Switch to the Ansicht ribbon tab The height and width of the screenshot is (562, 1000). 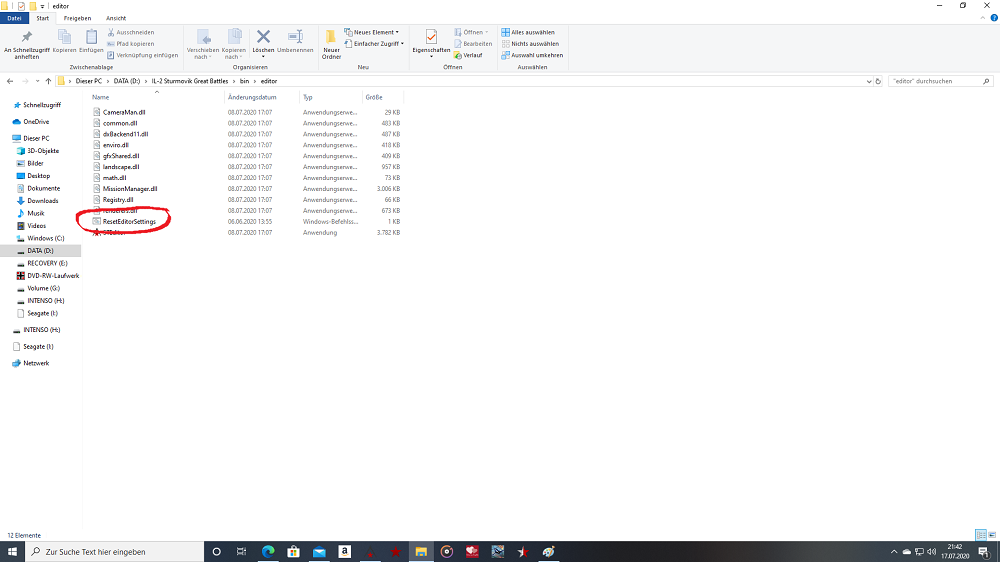(116, 18)
